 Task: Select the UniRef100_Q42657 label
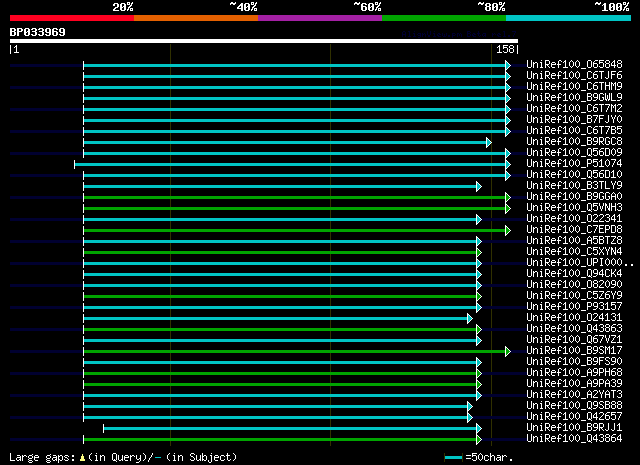tap(574, 417)
